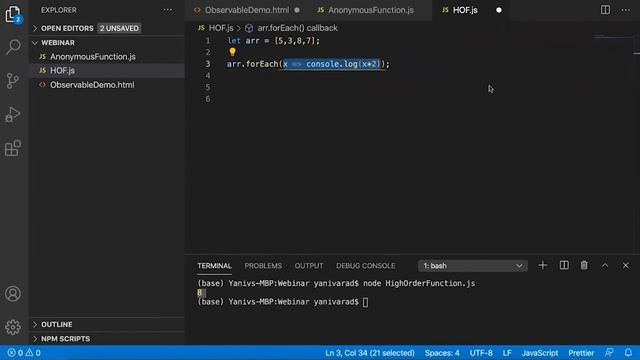Click line number 6 in the gutter

tap(208, 99)
